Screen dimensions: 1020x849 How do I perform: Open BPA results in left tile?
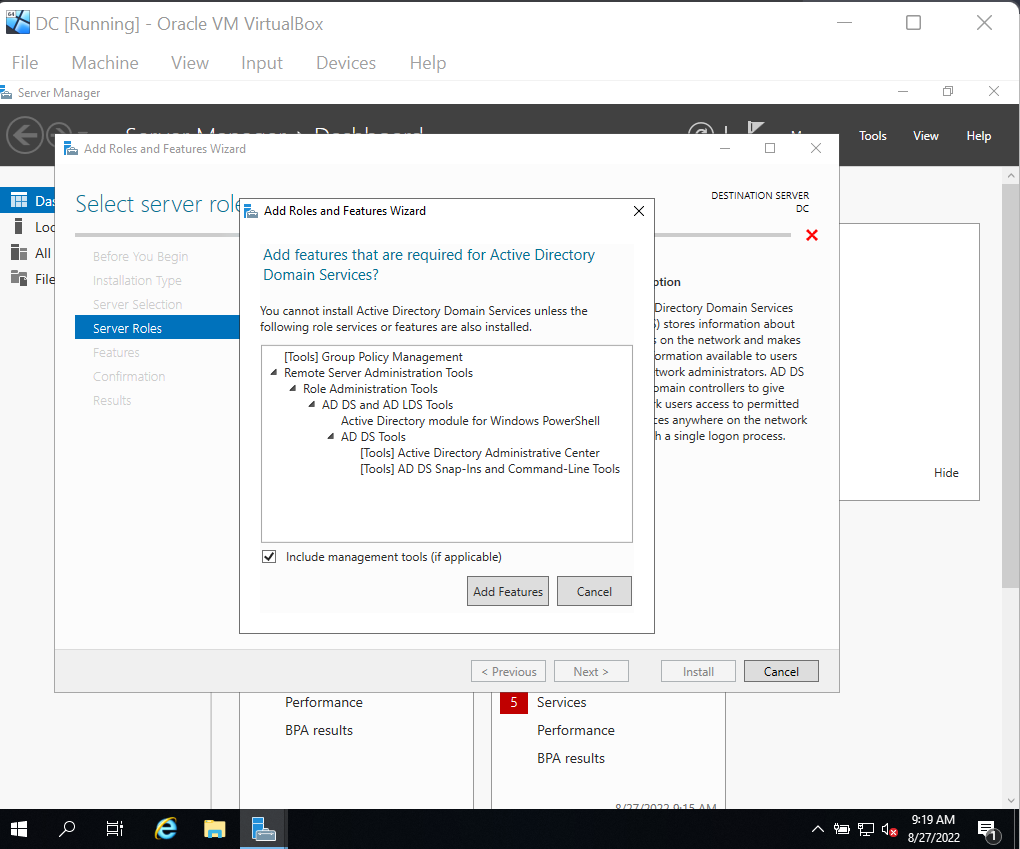[x=319, y=731]
